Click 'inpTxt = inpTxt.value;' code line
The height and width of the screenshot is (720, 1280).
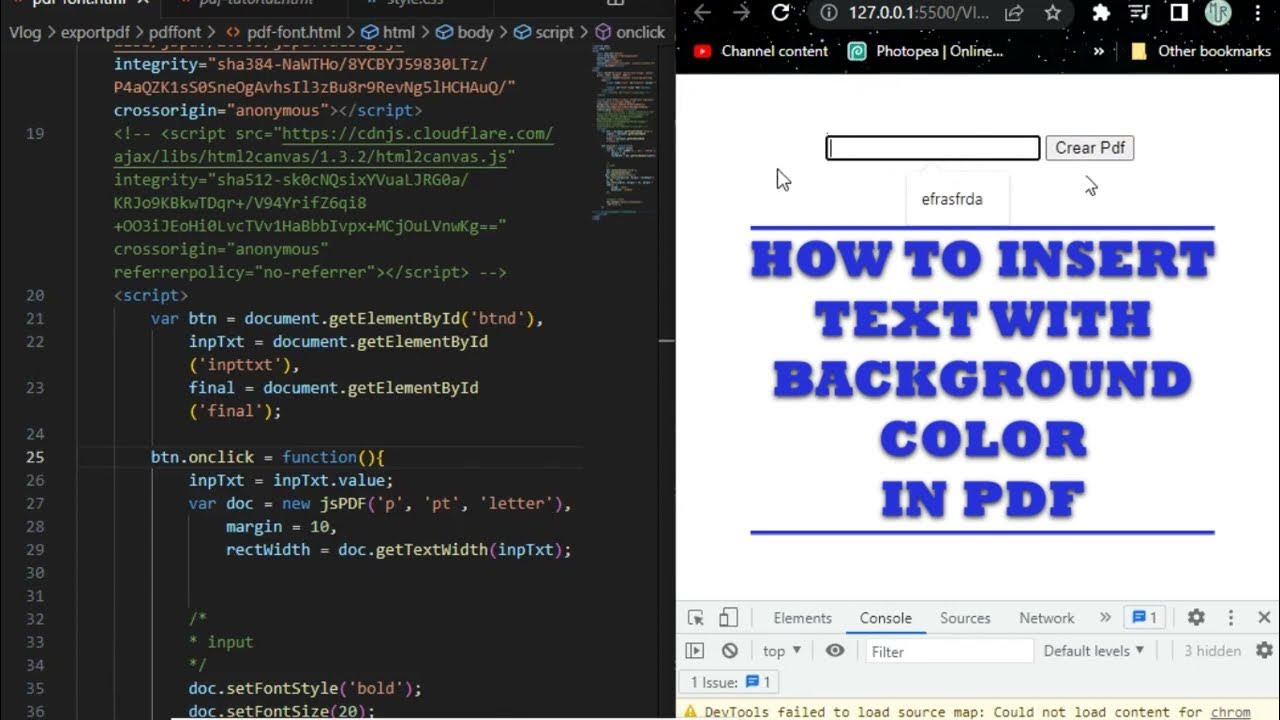point(291,480)
